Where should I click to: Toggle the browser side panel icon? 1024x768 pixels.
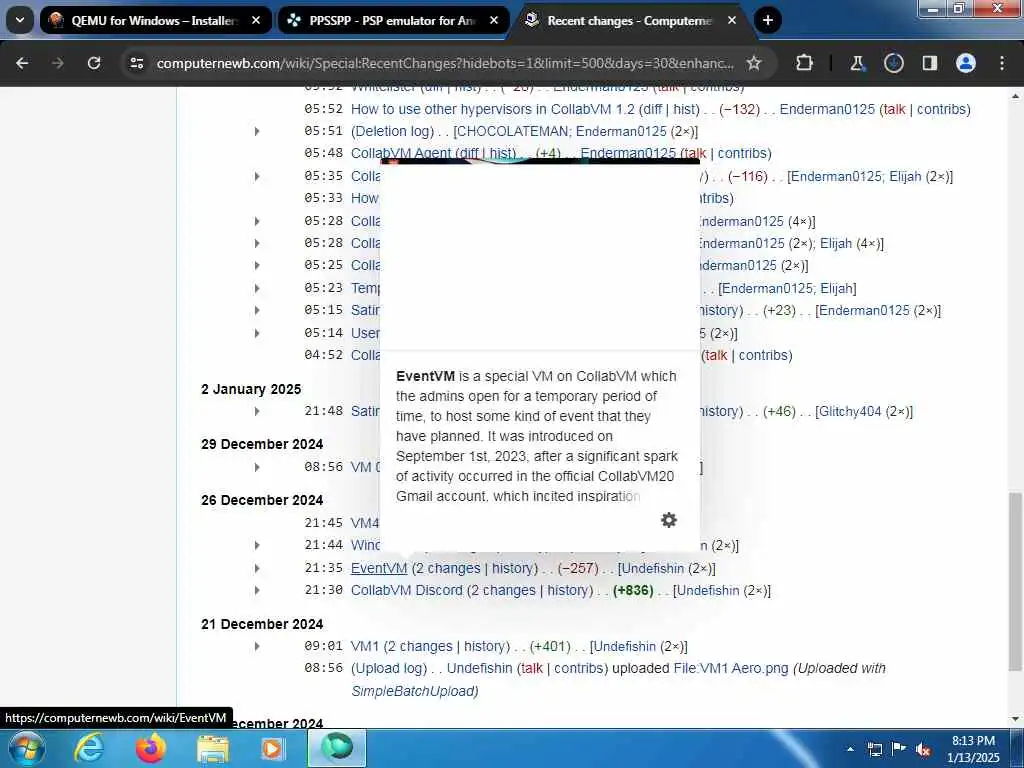coord(930,63)
